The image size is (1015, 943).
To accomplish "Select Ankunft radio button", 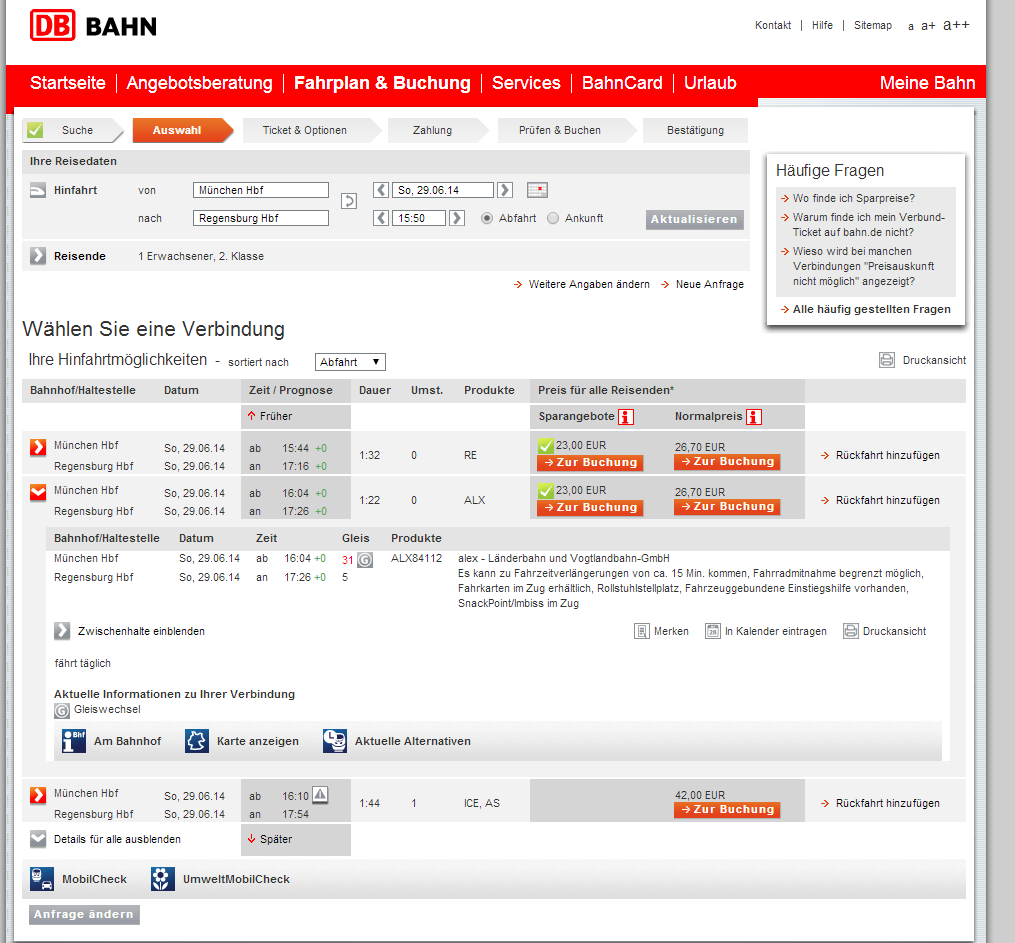I will point(553,218).
